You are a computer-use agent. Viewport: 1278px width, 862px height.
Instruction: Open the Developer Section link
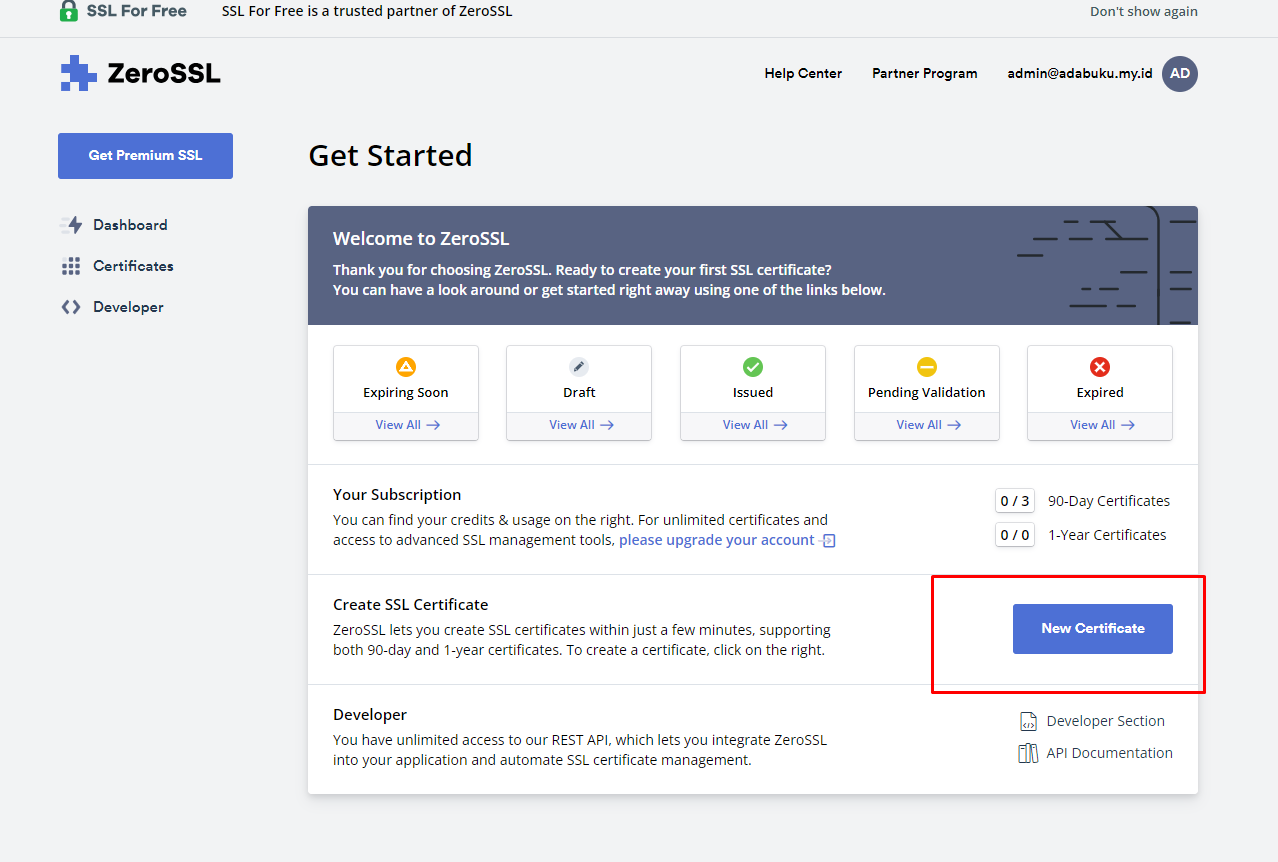point(1106,721)
